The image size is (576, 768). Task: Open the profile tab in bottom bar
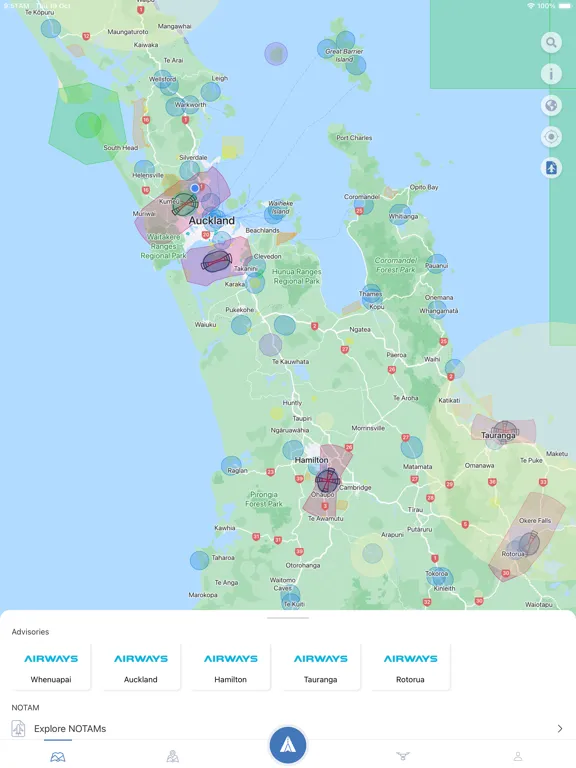coord(518,757)
